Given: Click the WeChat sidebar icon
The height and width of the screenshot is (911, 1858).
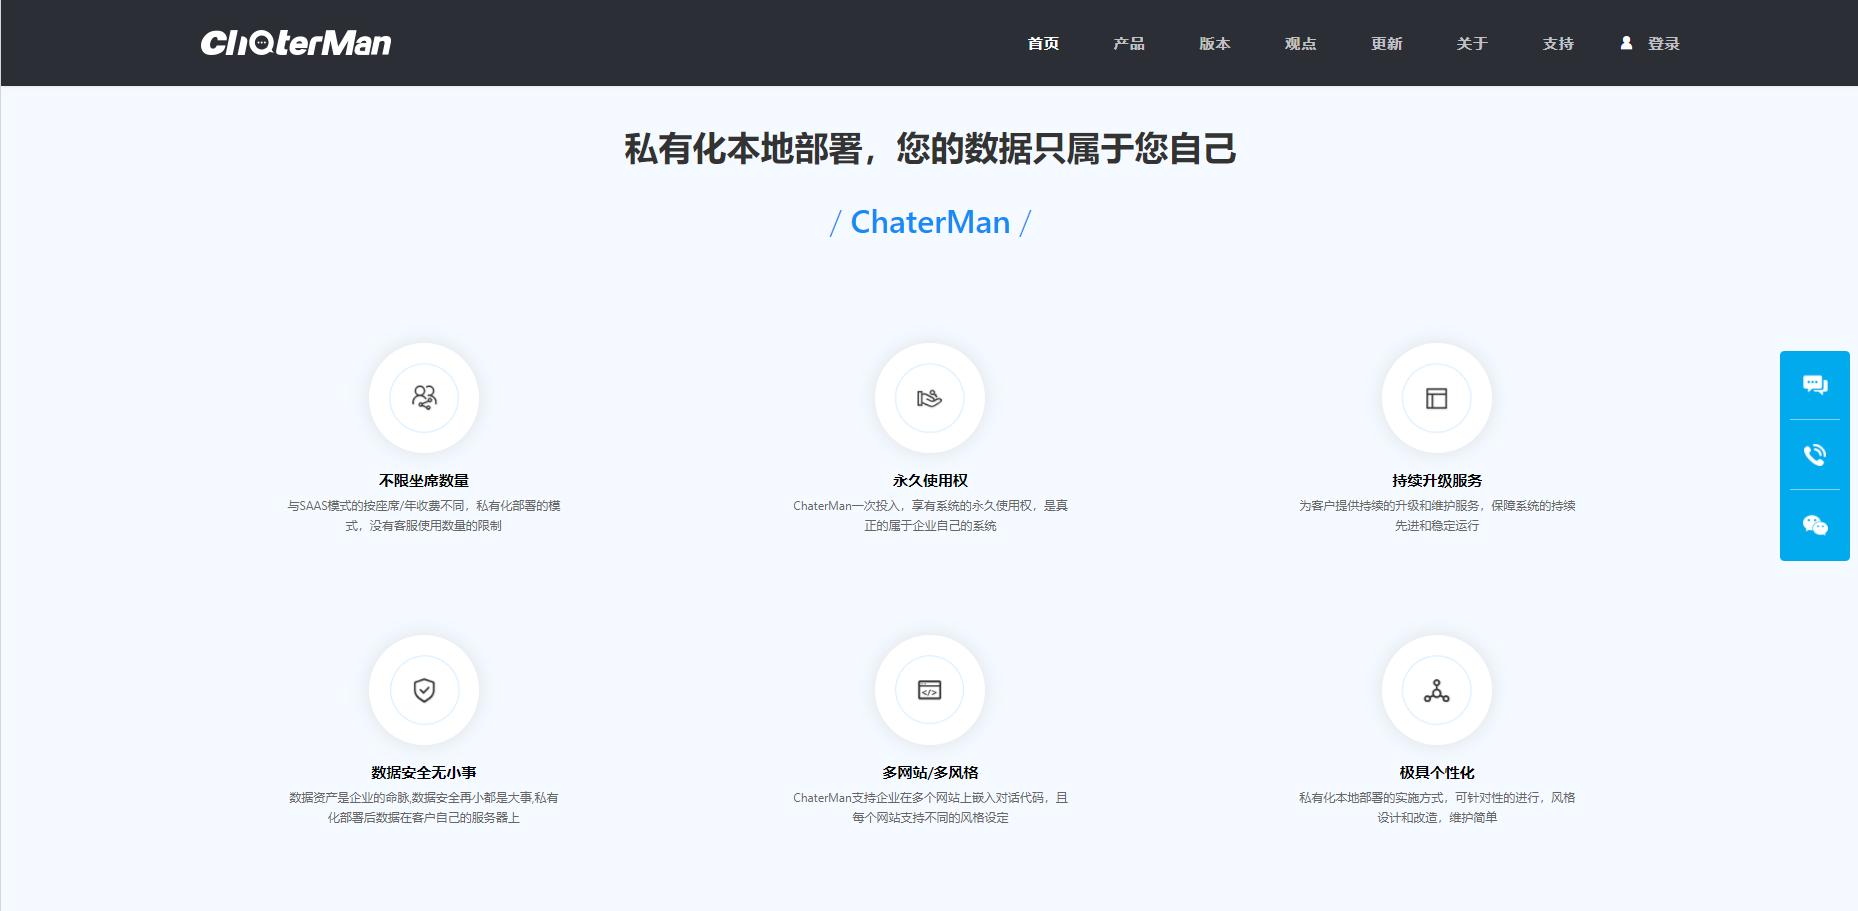Looking at the screenshot, I should tap(1815, 525).
